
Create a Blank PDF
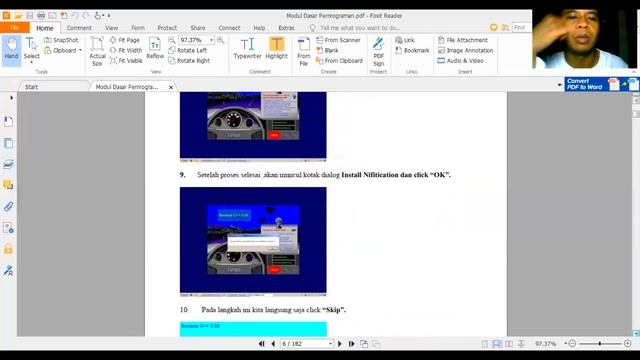[327, 50]
